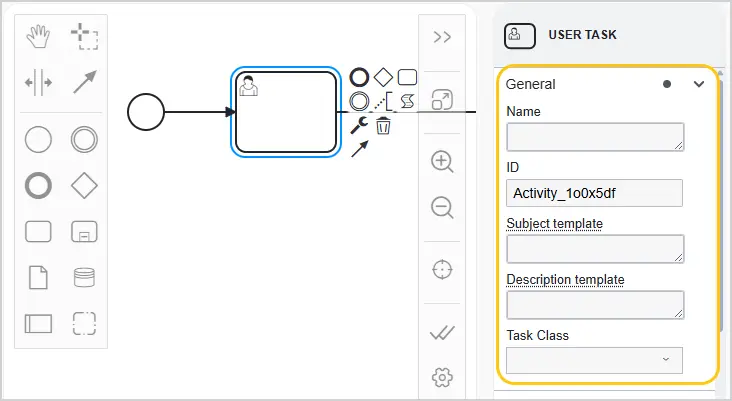Create an end event from palette

(38, 185)
